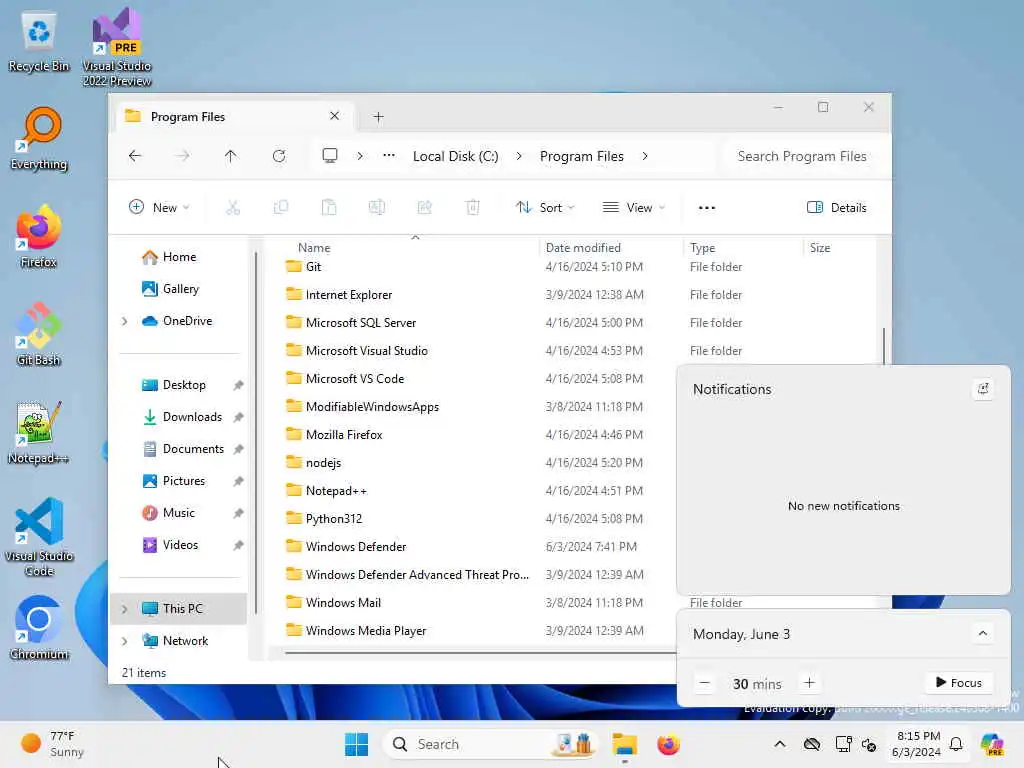Open Recycle Bin on desktop
This screenshot has width=1024, height=768.
point(39,40)
